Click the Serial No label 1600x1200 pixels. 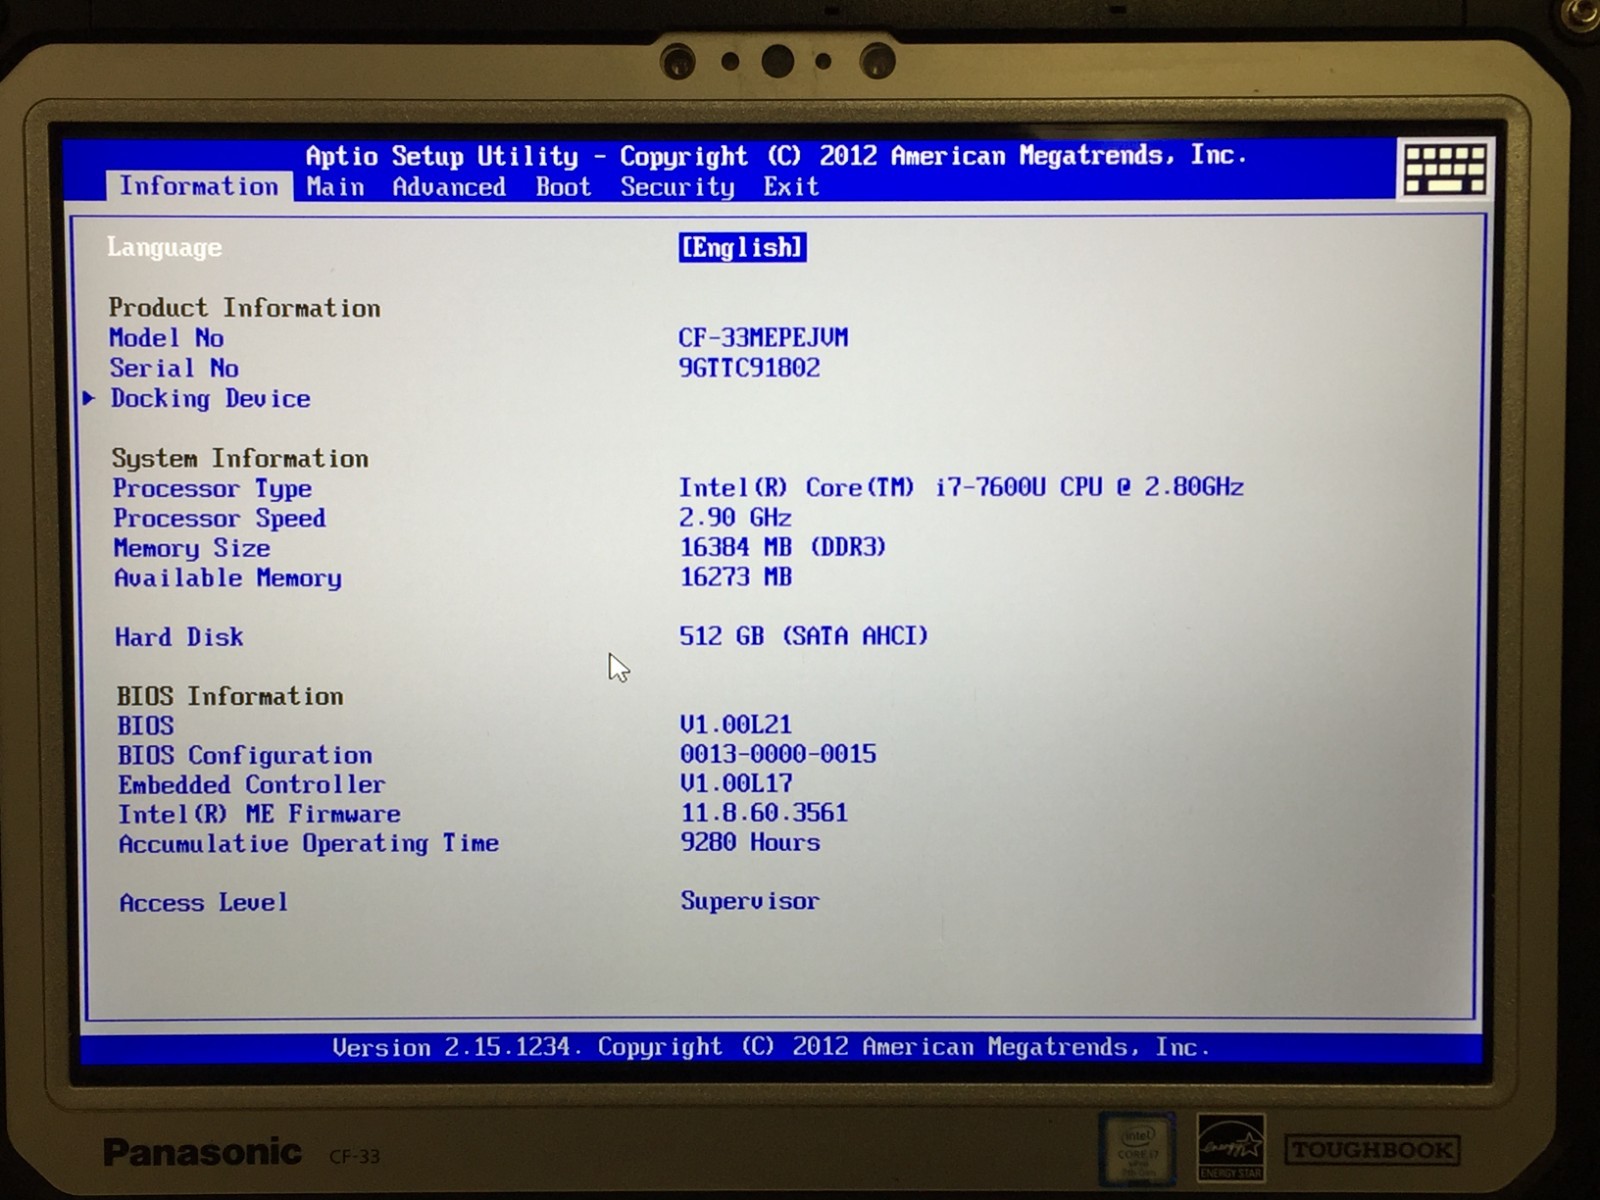[174, 368]
